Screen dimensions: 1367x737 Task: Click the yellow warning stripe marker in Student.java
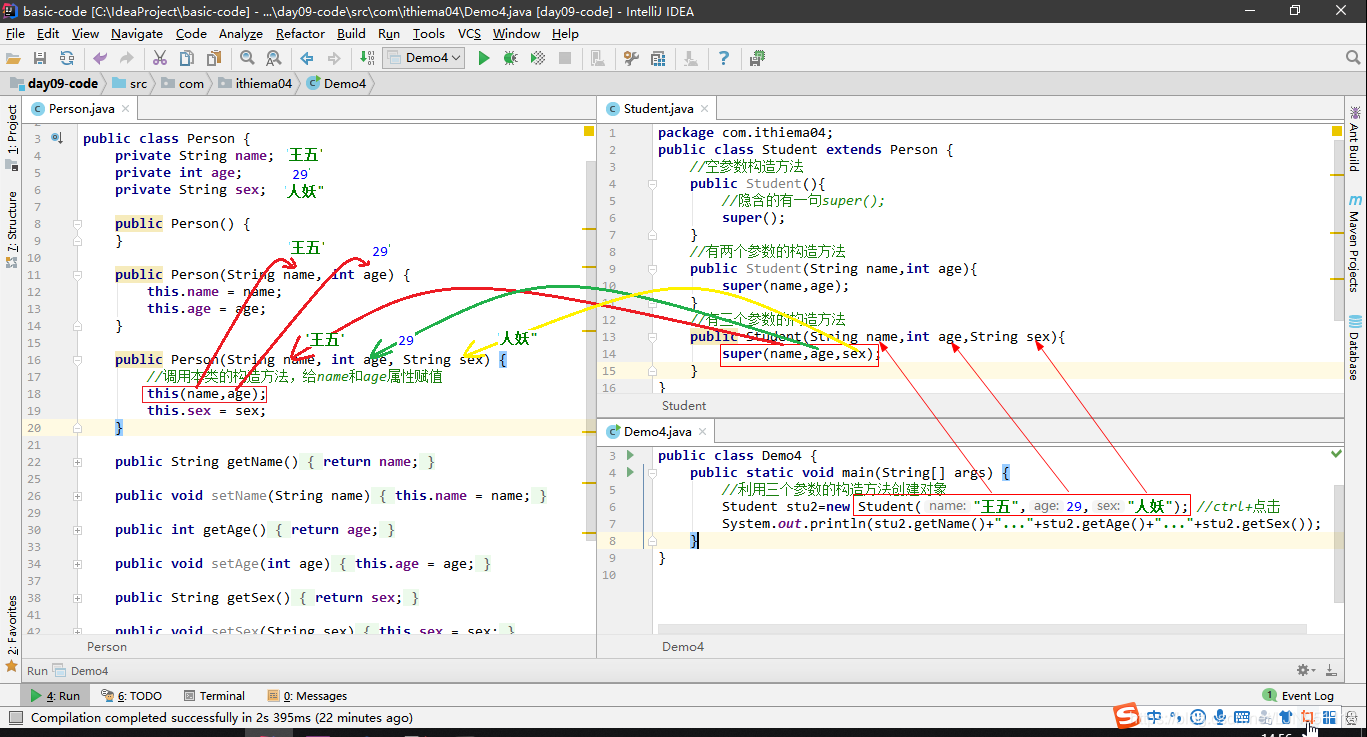(1337, 131)
